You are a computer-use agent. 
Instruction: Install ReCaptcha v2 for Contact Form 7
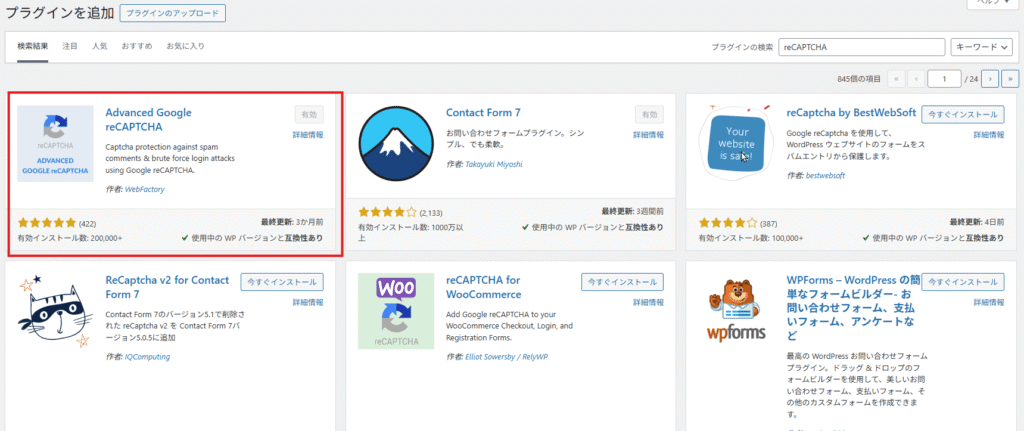(282, 281)
